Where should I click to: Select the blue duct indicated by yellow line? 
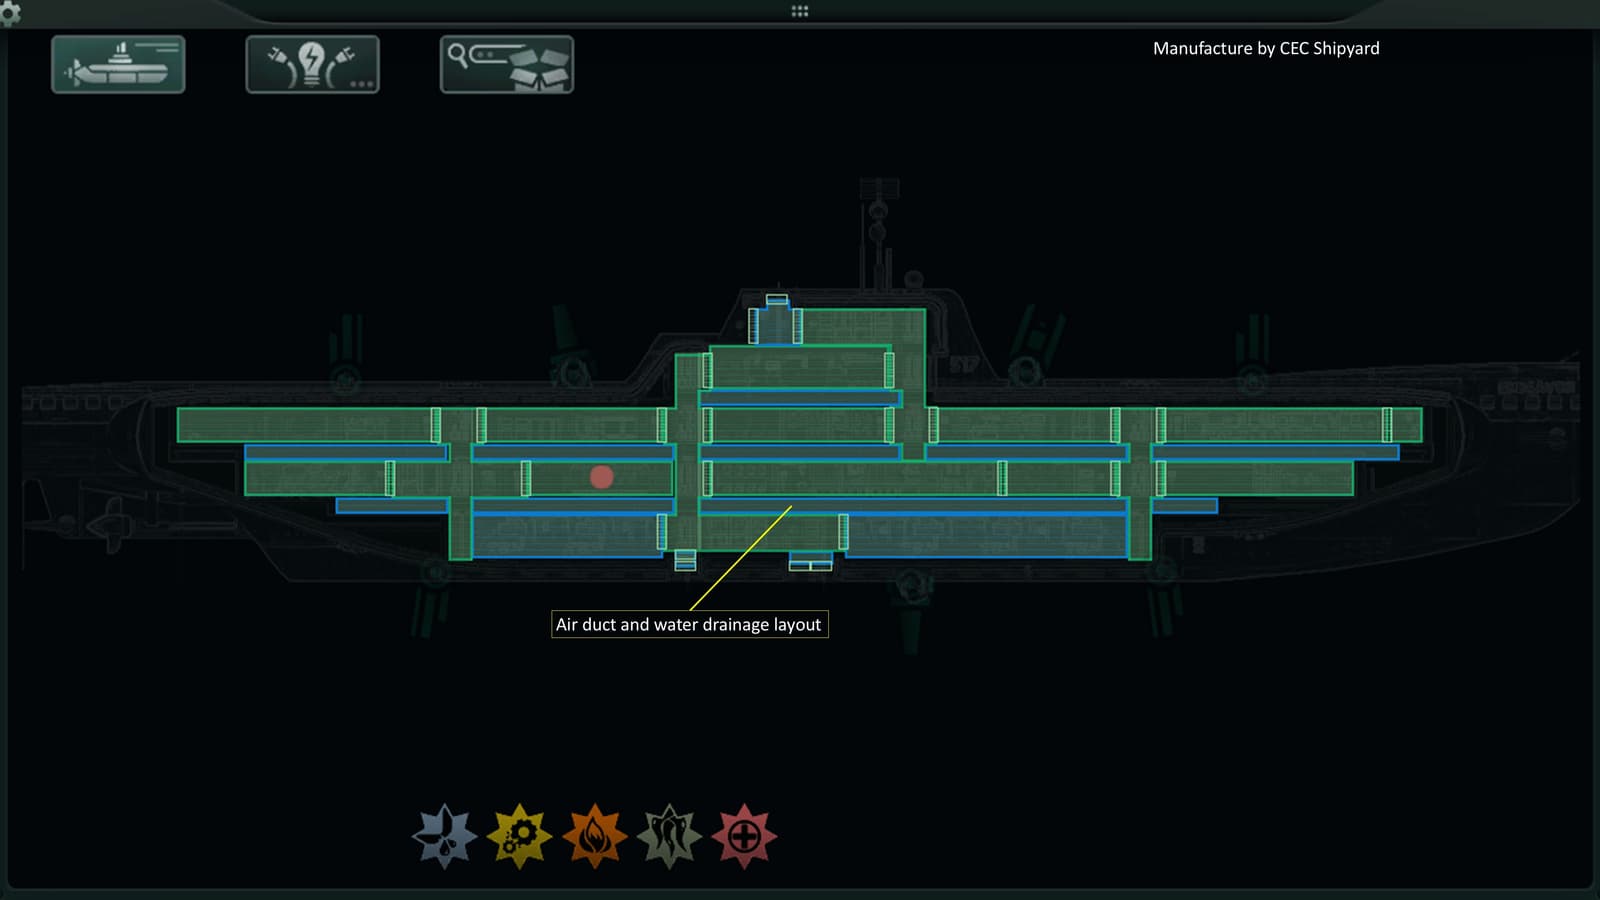pos(914,506)
